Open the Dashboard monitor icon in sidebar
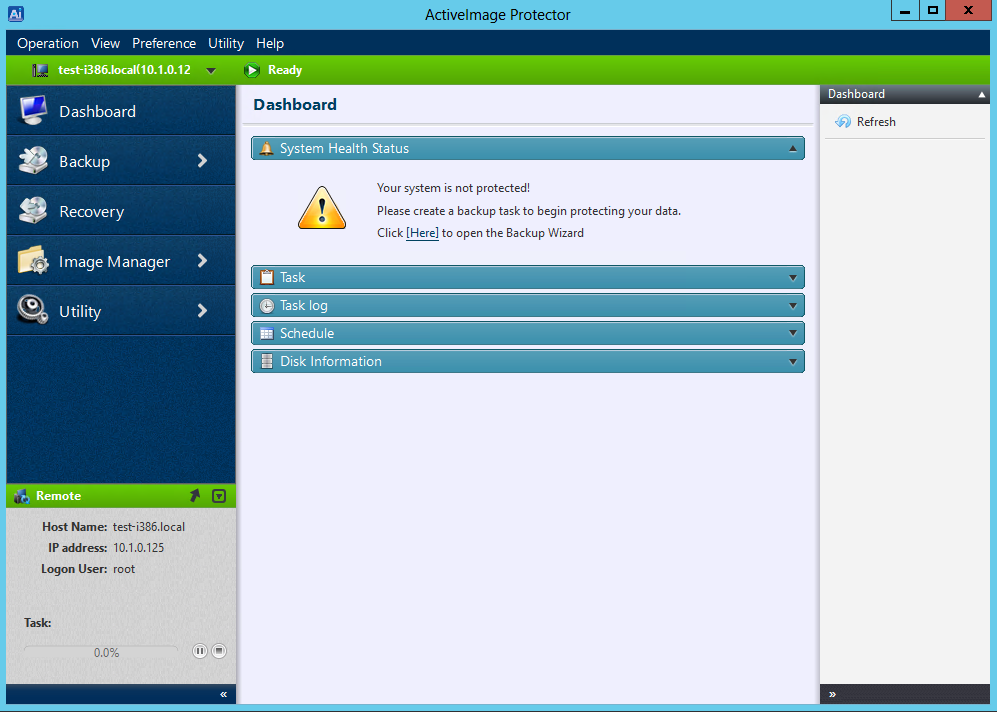997x712 pixels. (x=33, y=111)
